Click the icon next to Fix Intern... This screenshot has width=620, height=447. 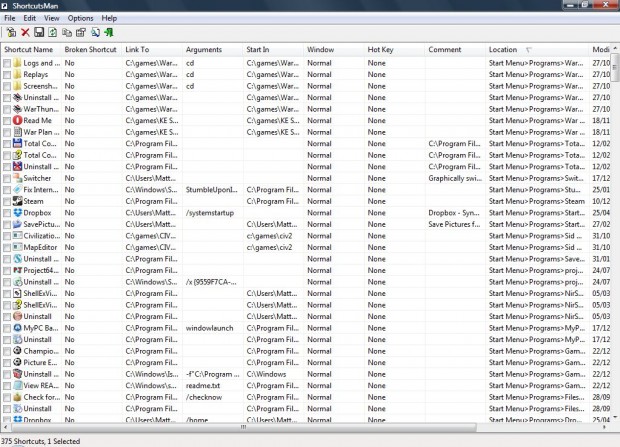pos(17,189)
